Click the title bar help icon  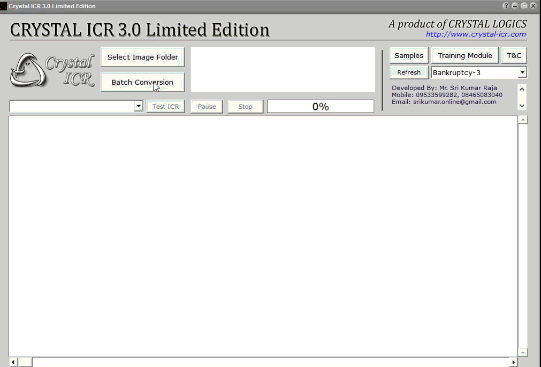[506, 6]
